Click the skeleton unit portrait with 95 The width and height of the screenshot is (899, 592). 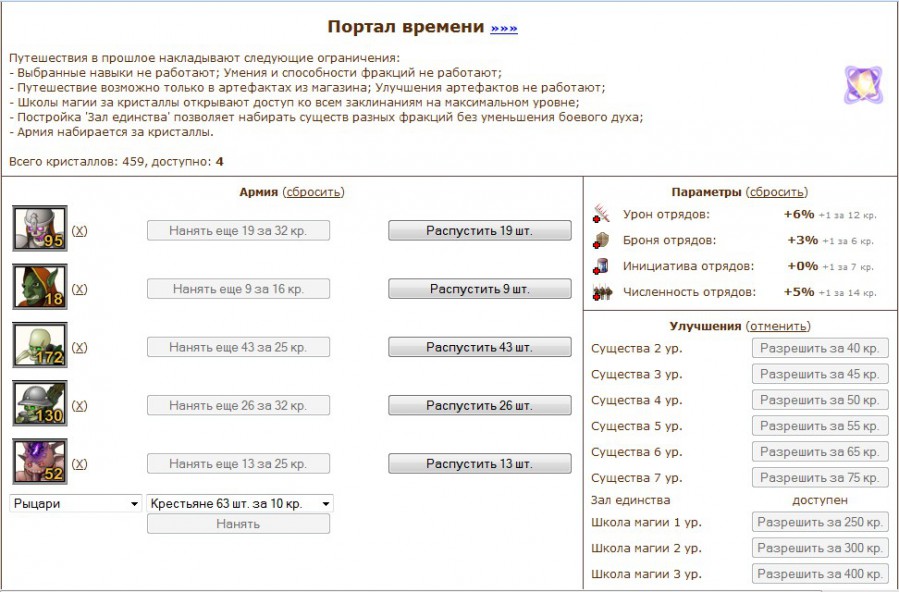(x=40, y=228)
